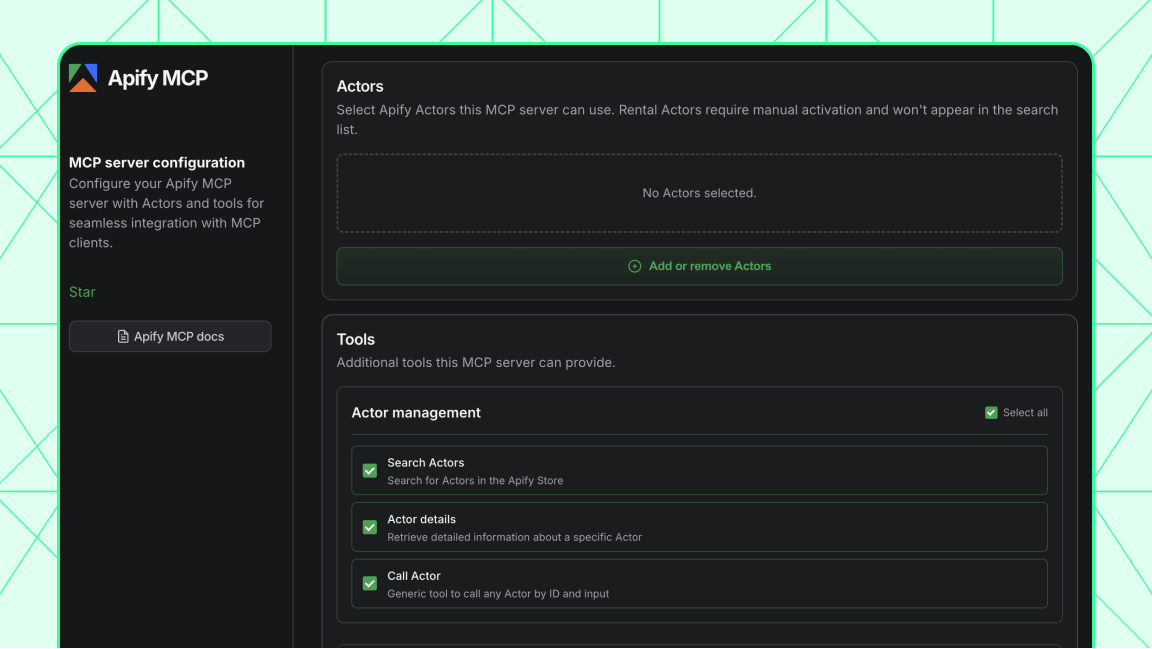The image size is (1152, 649).
Task: Open the Star link
Action: coord(81,292)
